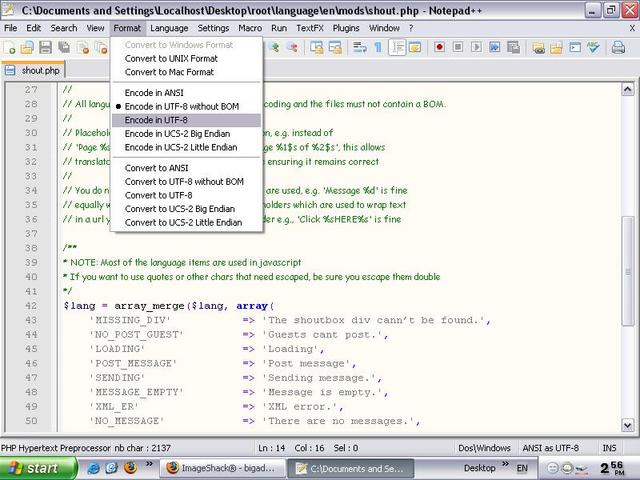The image size is (640, 480).
Task: Open the Settings menu
Action: click(x=213, y=28)
